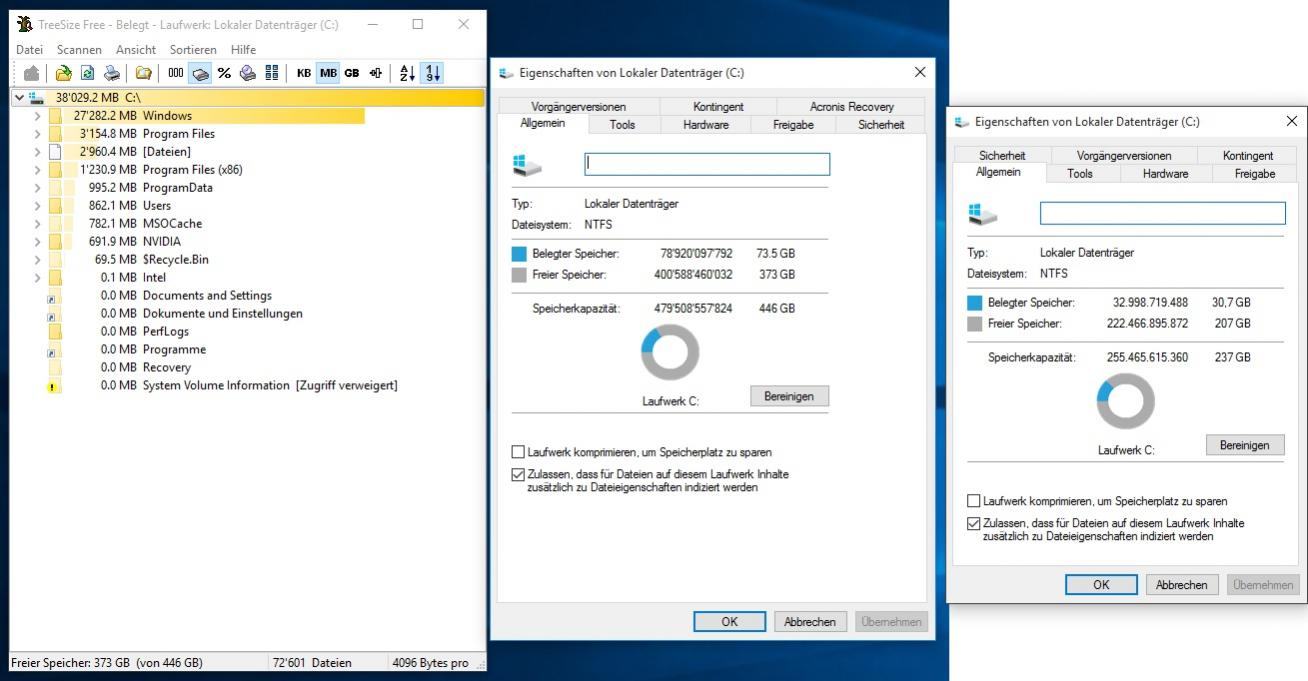This screenshot has height=681, width=1308.
Task: Click the automatic units toolbar icon
Action: [x=376, y=73]
